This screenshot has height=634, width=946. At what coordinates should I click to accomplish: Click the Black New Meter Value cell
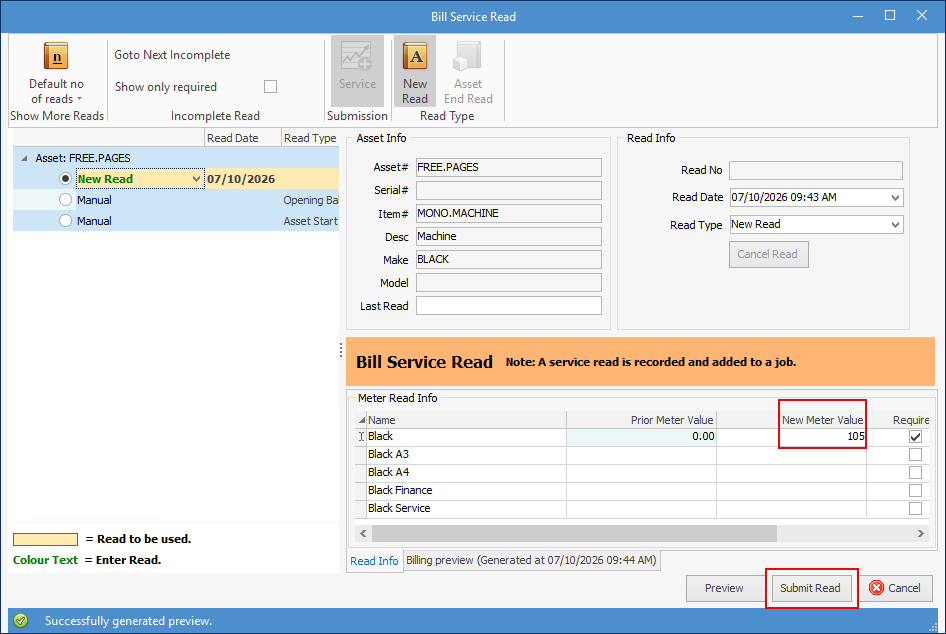pos(791,437)
